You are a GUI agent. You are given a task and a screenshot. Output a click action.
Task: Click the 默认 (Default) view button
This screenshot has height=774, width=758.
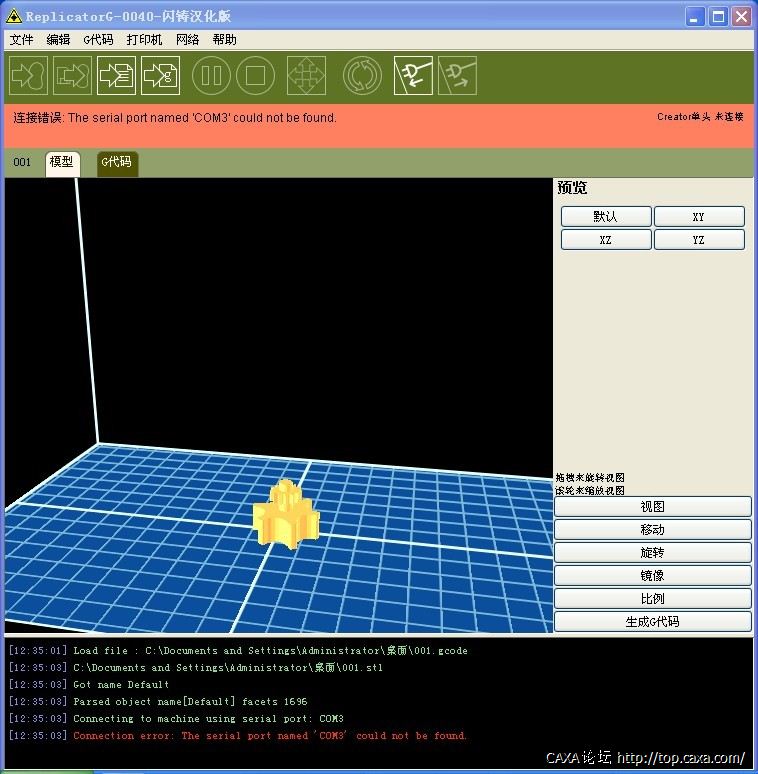pyautogui.click(x=606, y=217)
